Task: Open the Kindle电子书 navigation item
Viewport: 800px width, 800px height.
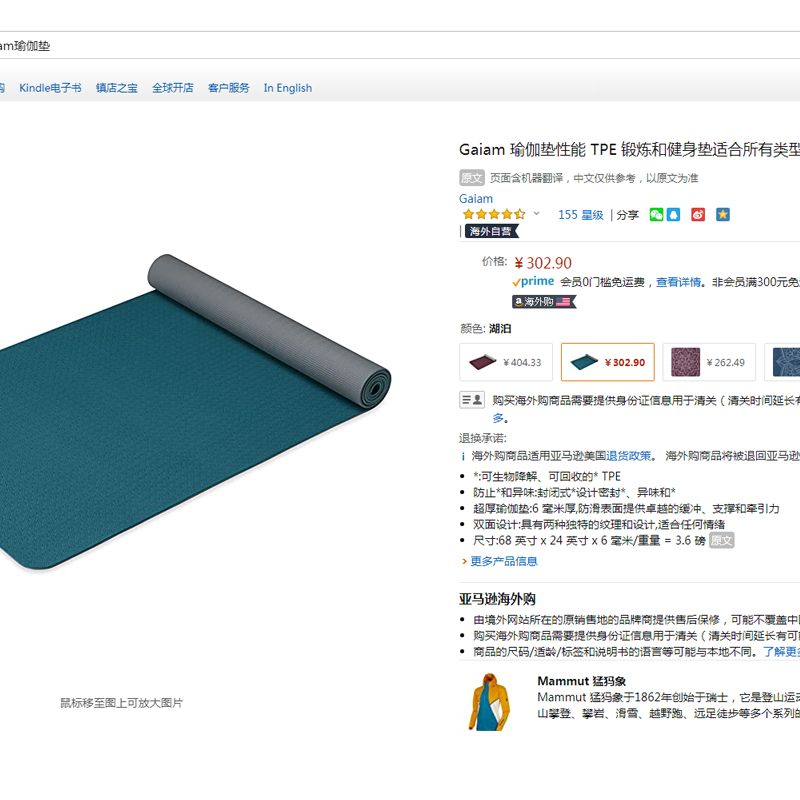Action: 50,88
